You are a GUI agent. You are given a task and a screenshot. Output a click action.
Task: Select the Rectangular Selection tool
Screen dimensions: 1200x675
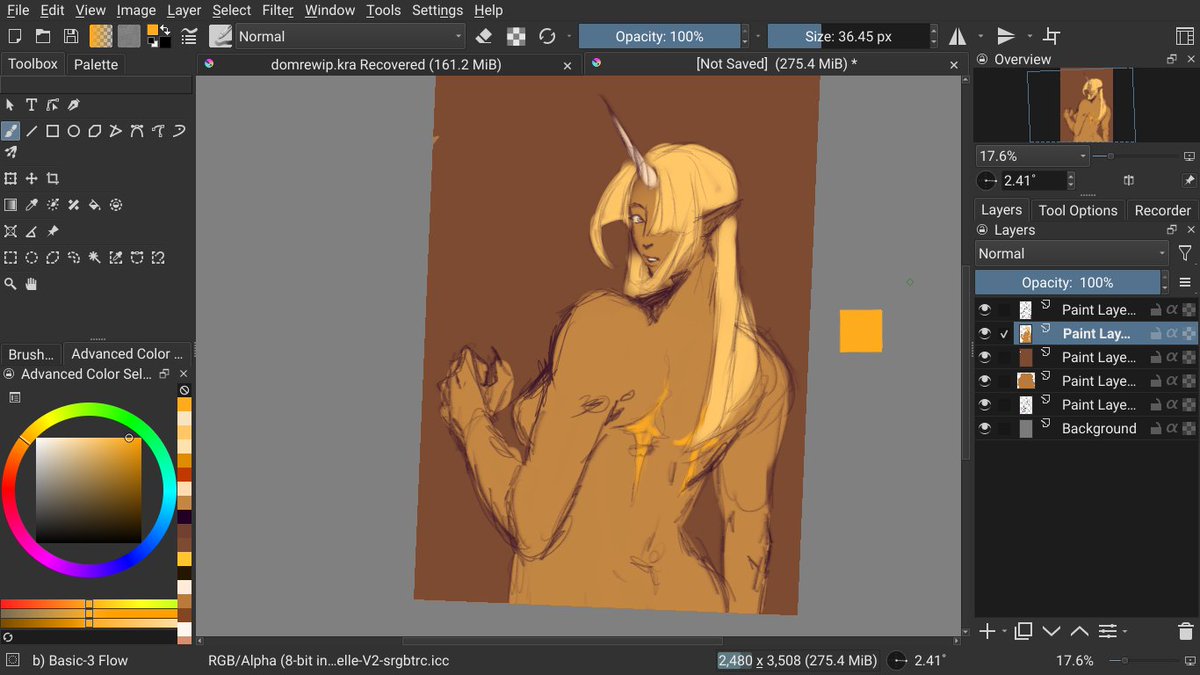[10, 257]
